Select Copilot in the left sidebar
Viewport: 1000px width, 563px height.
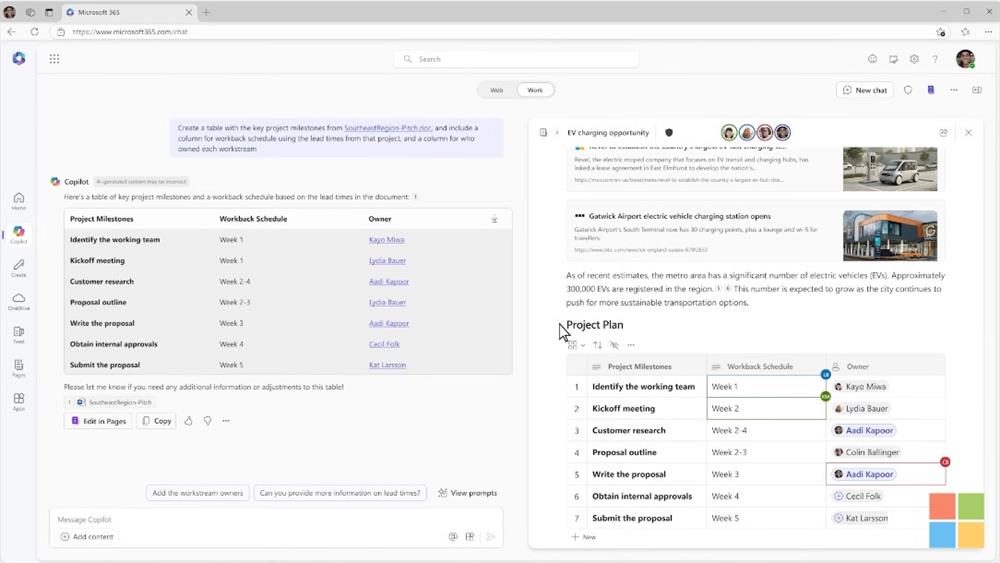[18, 234]
